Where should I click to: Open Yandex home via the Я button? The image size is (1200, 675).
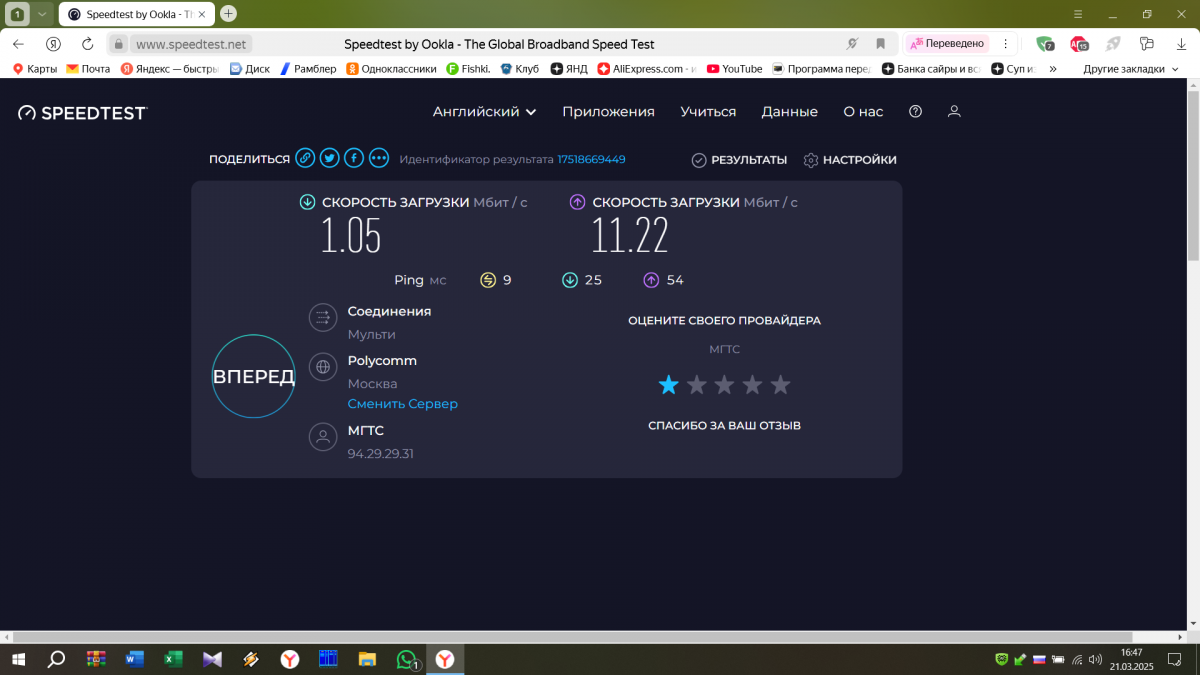tap(53, 44)
